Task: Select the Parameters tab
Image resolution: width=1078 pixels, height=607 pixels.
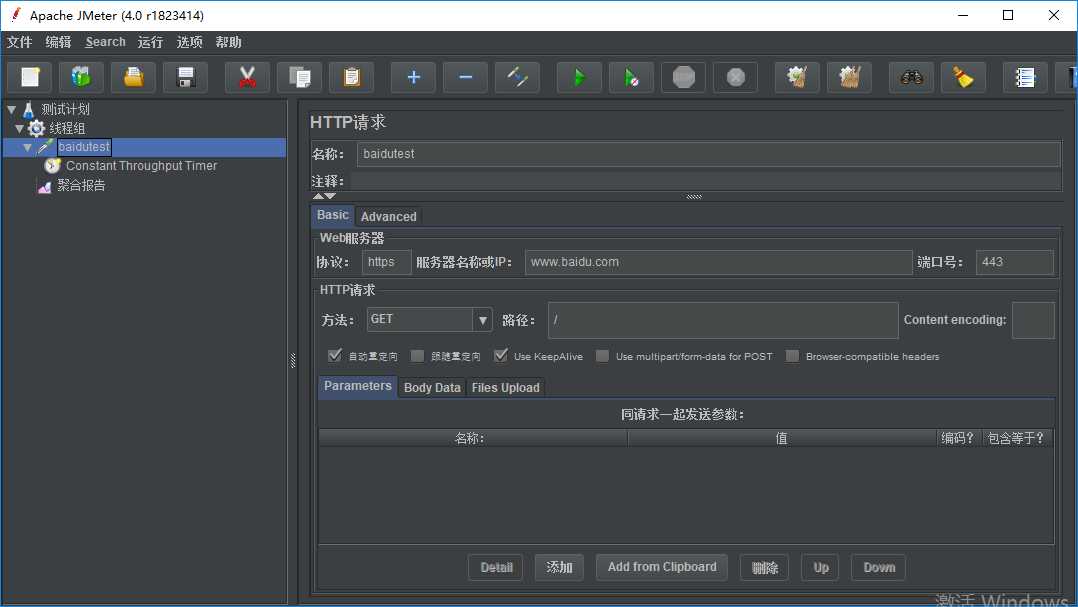Action: coord(358,386)
